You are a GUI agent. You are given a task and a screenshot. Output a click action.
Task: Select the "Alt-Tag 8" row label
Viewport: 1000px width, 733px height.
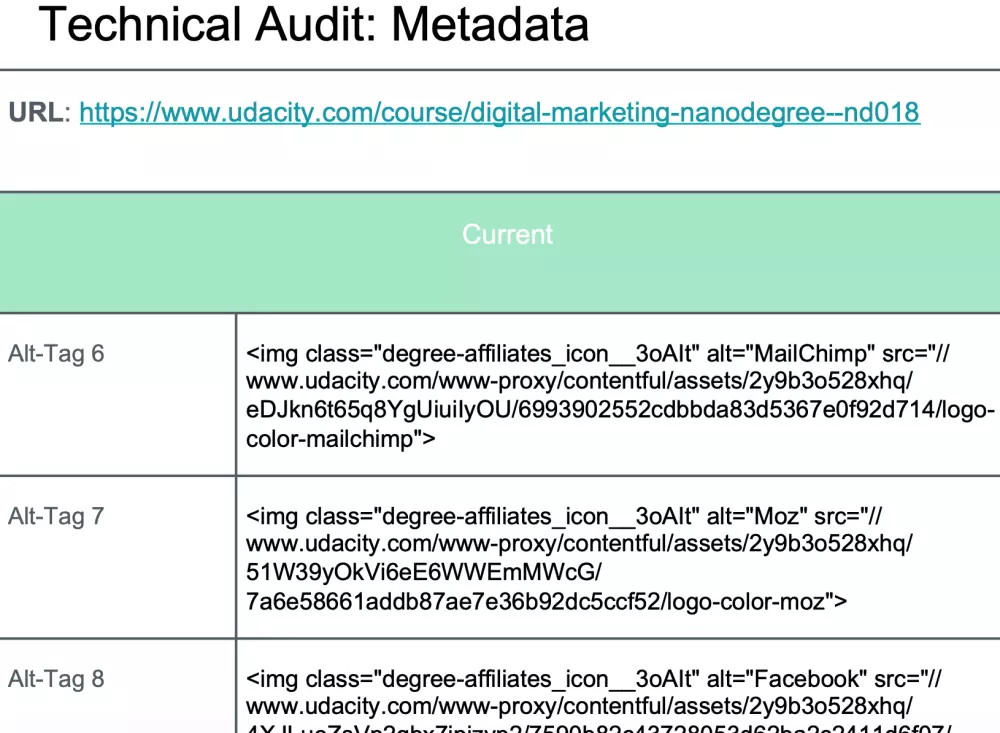click(x=56, y=679)
